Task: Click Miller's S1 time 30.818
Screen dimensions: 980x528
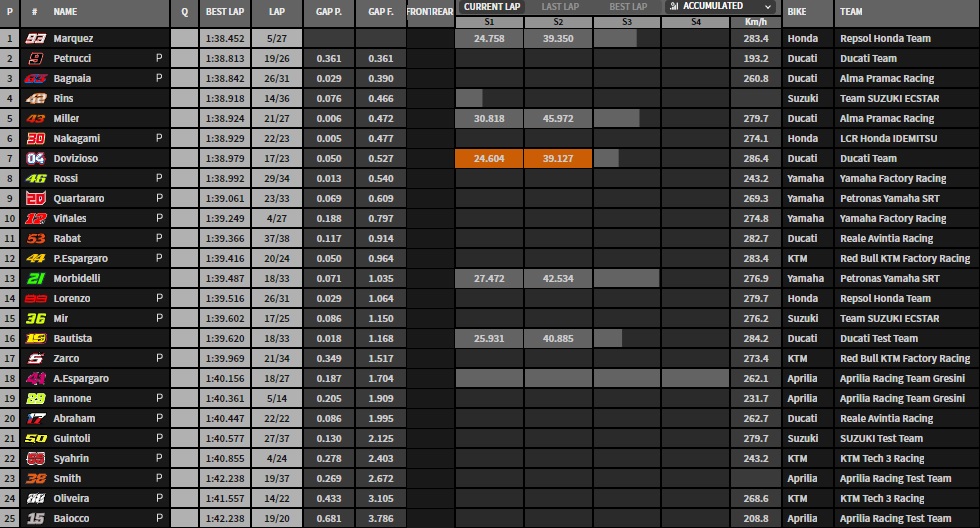Action: point(489,119)
